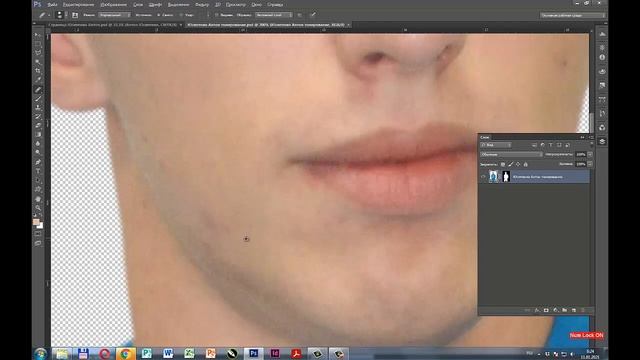640x360 pixels.
Task: Toggle lock position in Layers panel
Action: pos(518,164)
